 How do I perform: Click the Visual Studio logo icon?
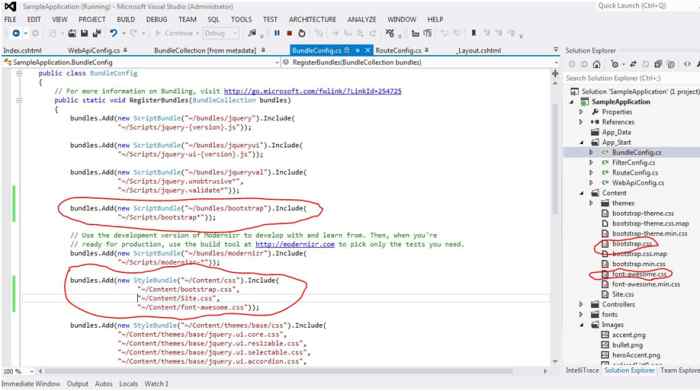pos(10,6)
